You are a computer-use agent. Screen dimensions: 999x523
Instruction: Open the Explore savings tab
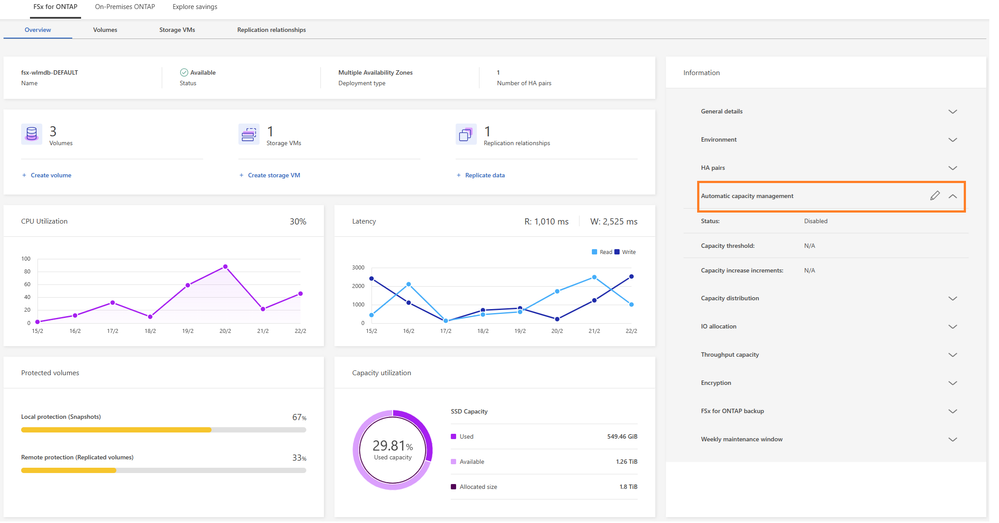tap(194, 7)
